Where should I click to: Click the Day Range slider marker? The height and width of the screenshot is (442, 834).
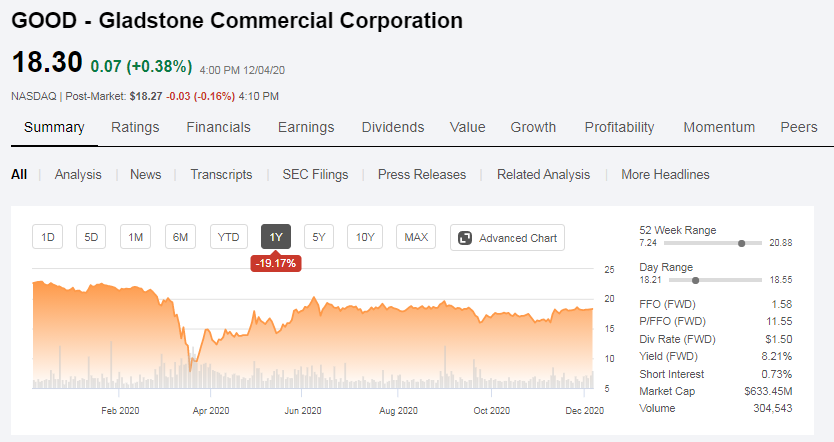click(695, 280)
